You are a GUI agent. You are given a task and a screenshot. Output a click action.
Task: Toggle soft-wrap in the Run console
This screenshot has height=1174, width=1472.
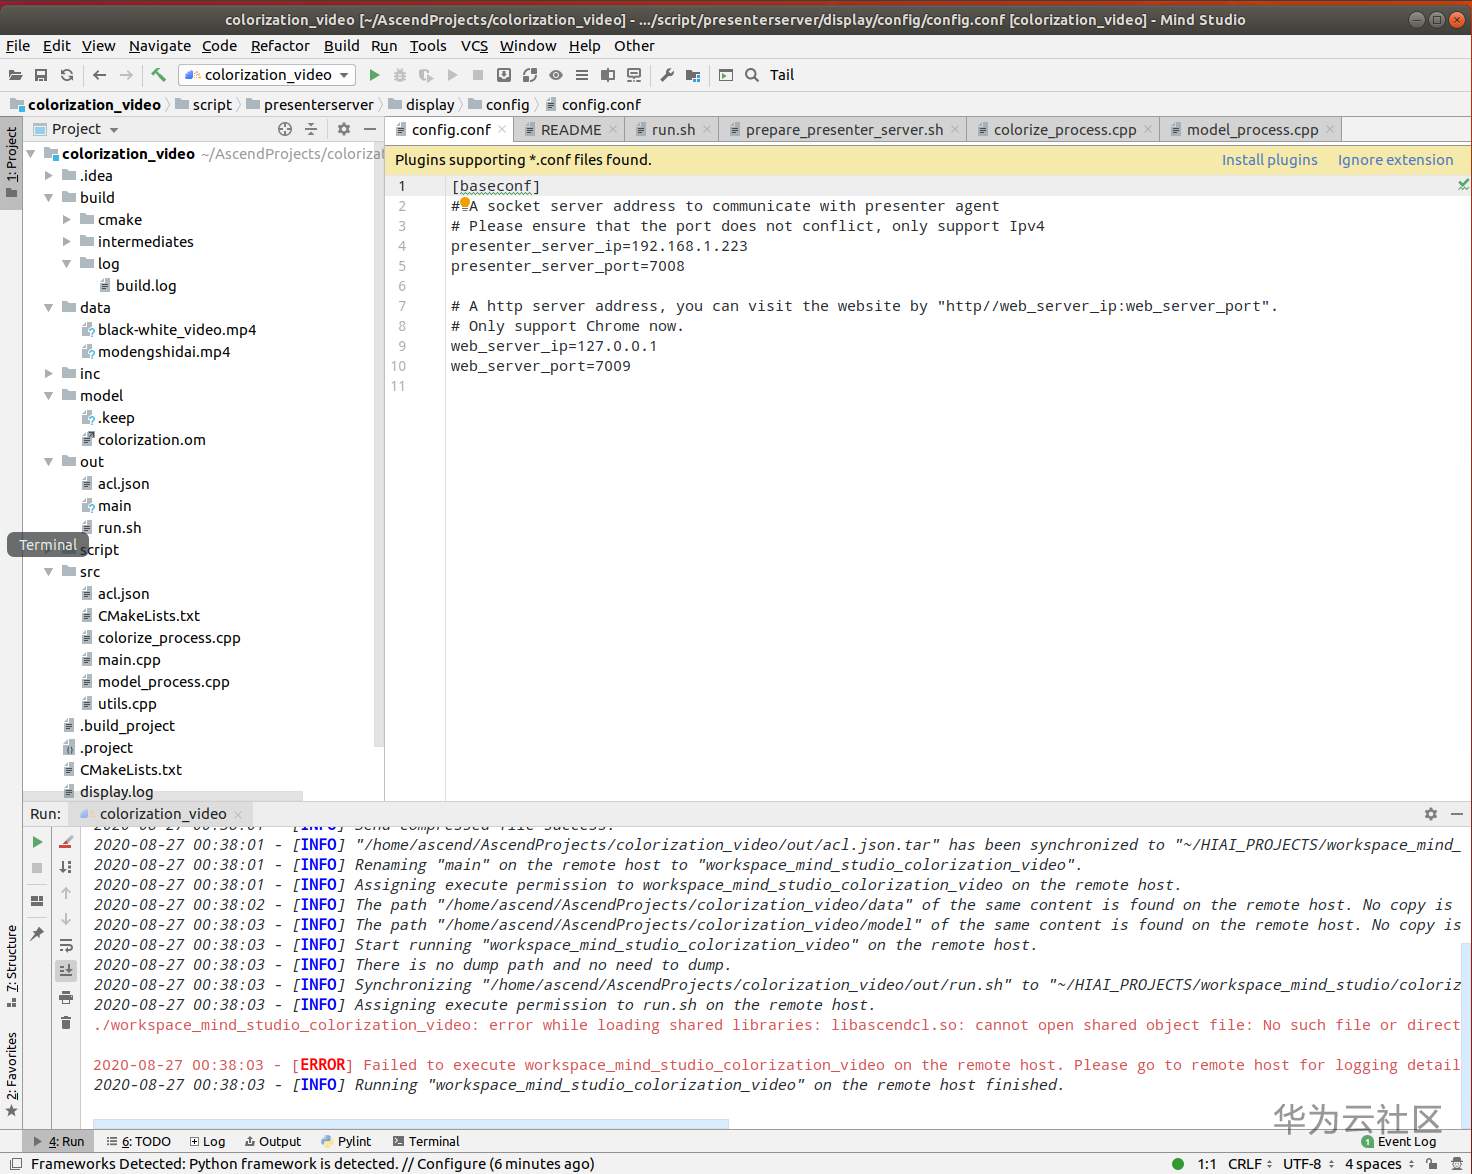pyautogui.click(x=66, y=945)
